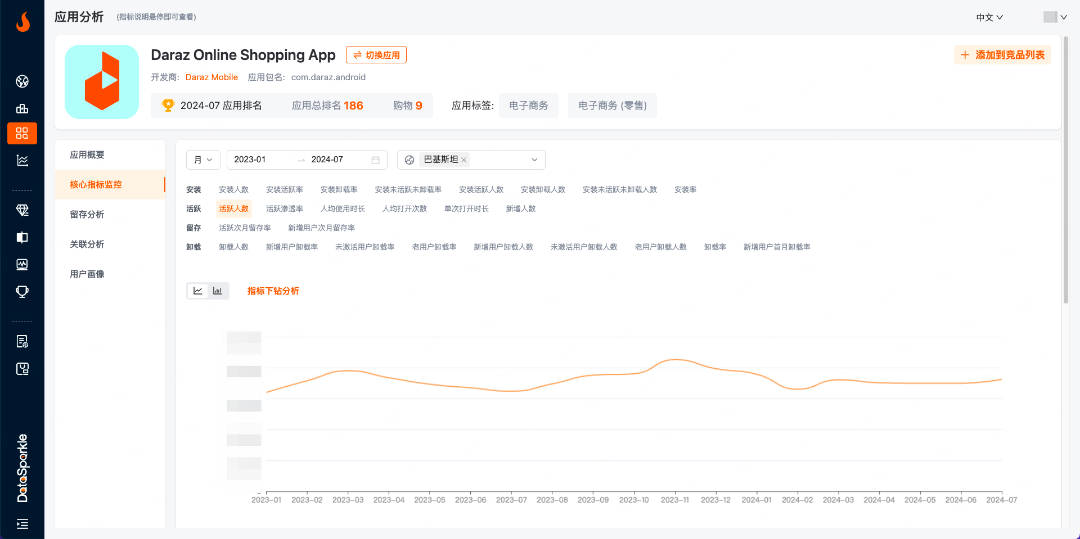The height and width of the screenshot is (539, 1080).
Task: Select the 安装人数 metric
Action: 233,189
